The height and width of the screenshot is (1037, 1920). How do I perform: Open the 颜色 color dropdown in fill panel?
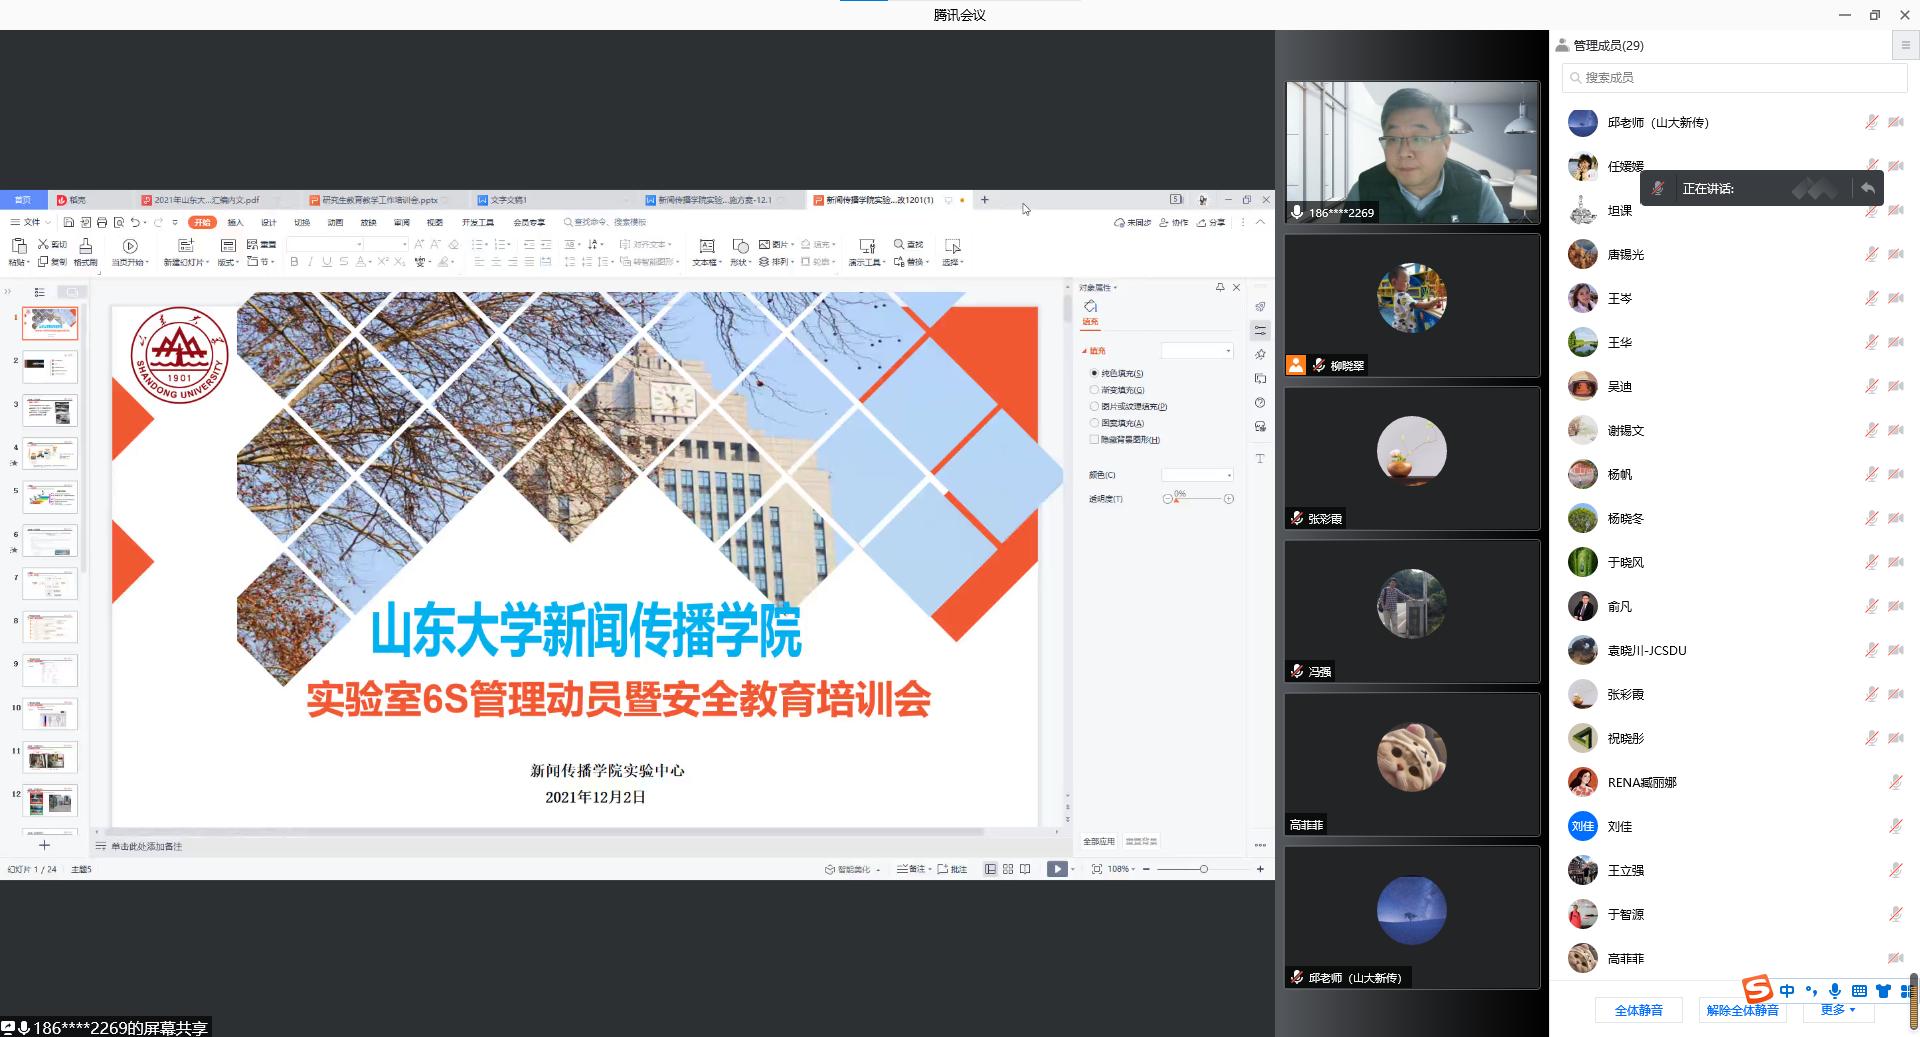click(1197, 475)
